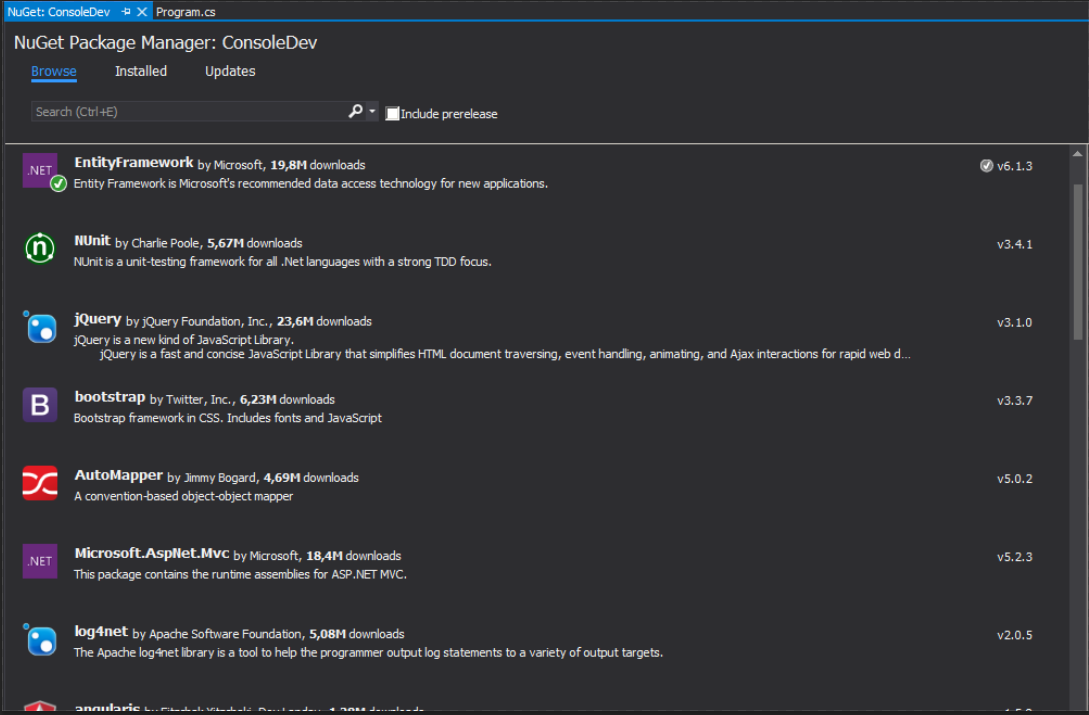Select the Microsoft.AspNet.Mvc package name
Viewport: 1089px width, 715px height.
pos(151,553)
